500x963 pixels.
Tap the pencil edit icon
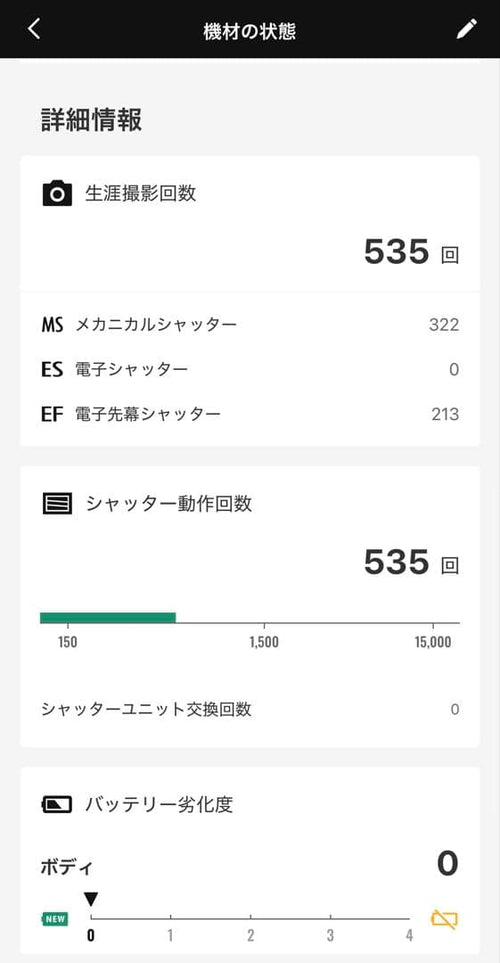466,29
